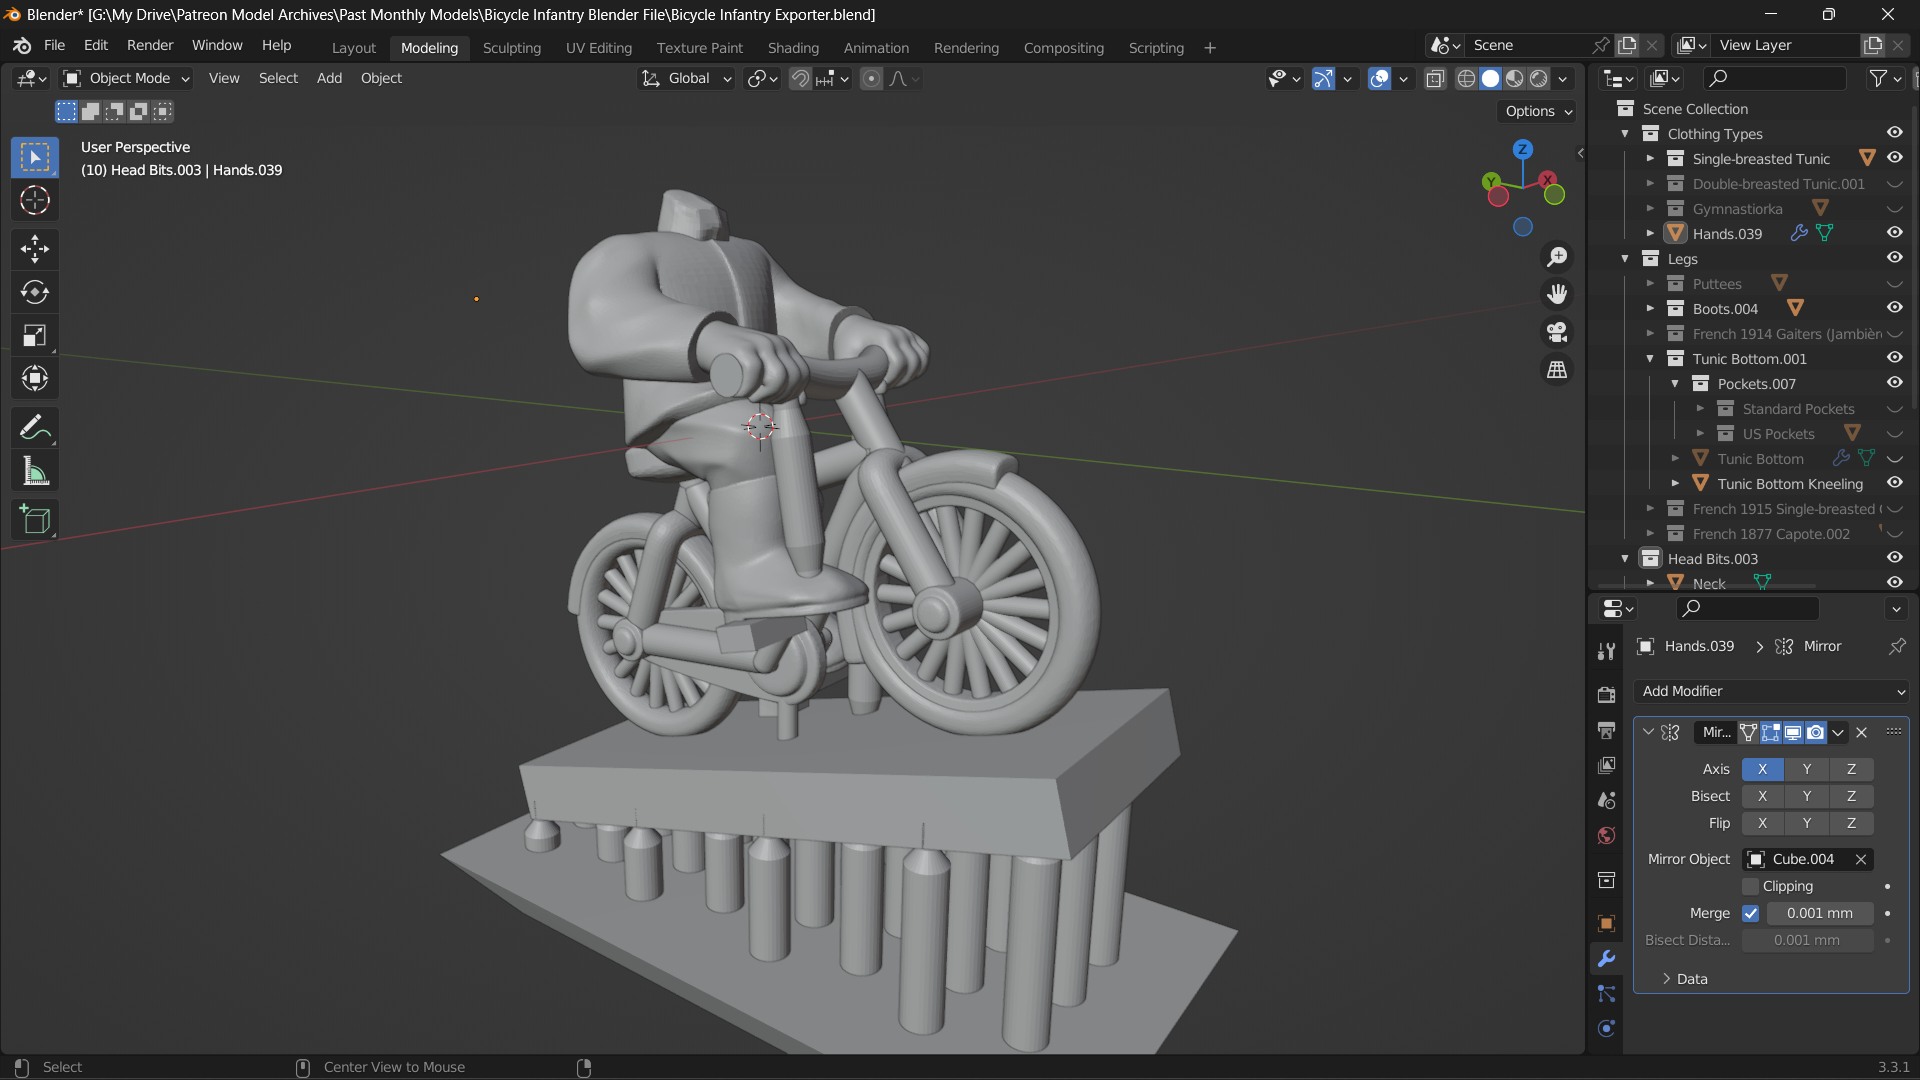
Task: Select the Move tool in the viewport toolbar
Action: click(34, 249)
